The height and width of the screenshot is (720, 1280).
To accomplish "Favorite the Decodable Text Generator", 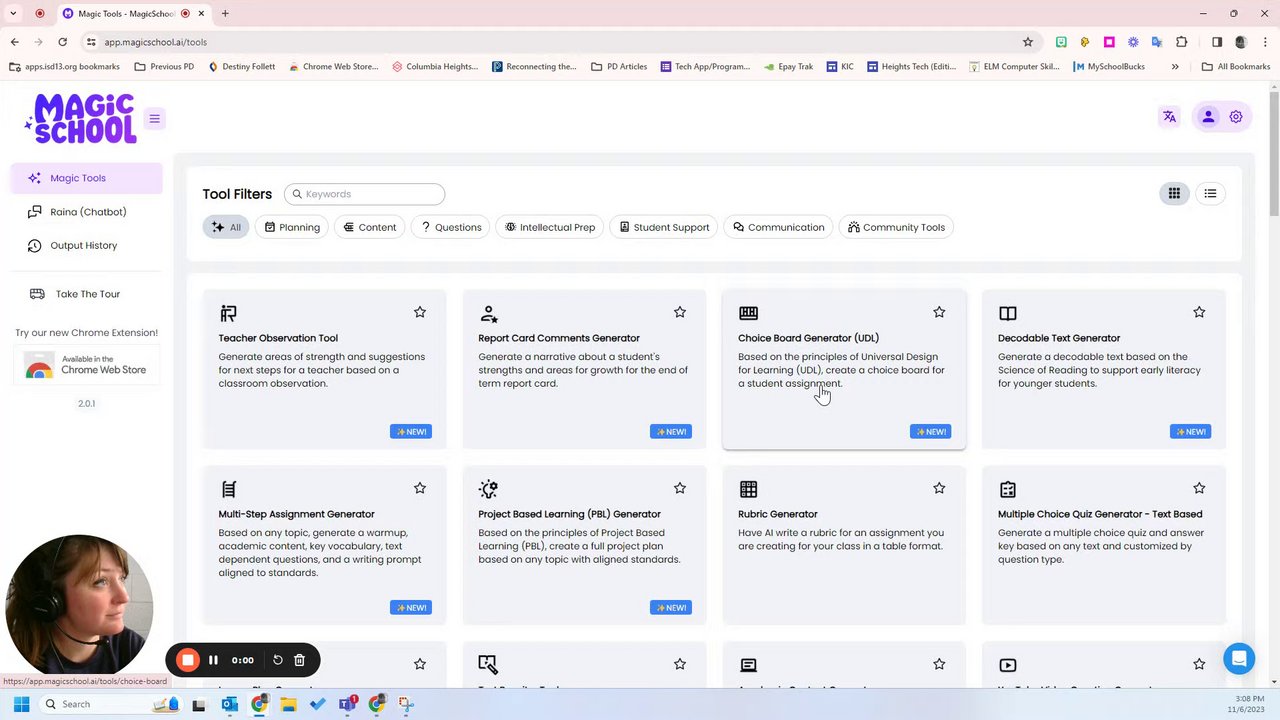I will coord(1199,312).
